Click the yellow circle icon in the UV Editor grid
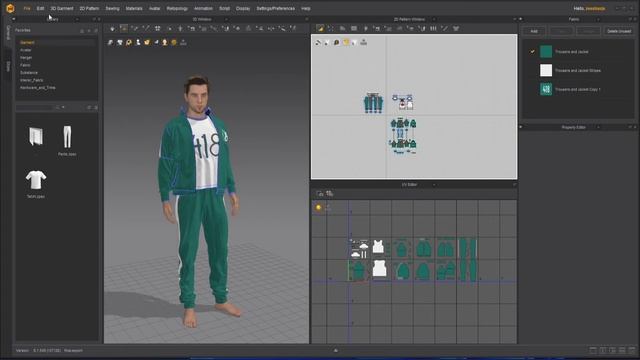The width and height of the screenshot is (640, 360). point(319,208)
